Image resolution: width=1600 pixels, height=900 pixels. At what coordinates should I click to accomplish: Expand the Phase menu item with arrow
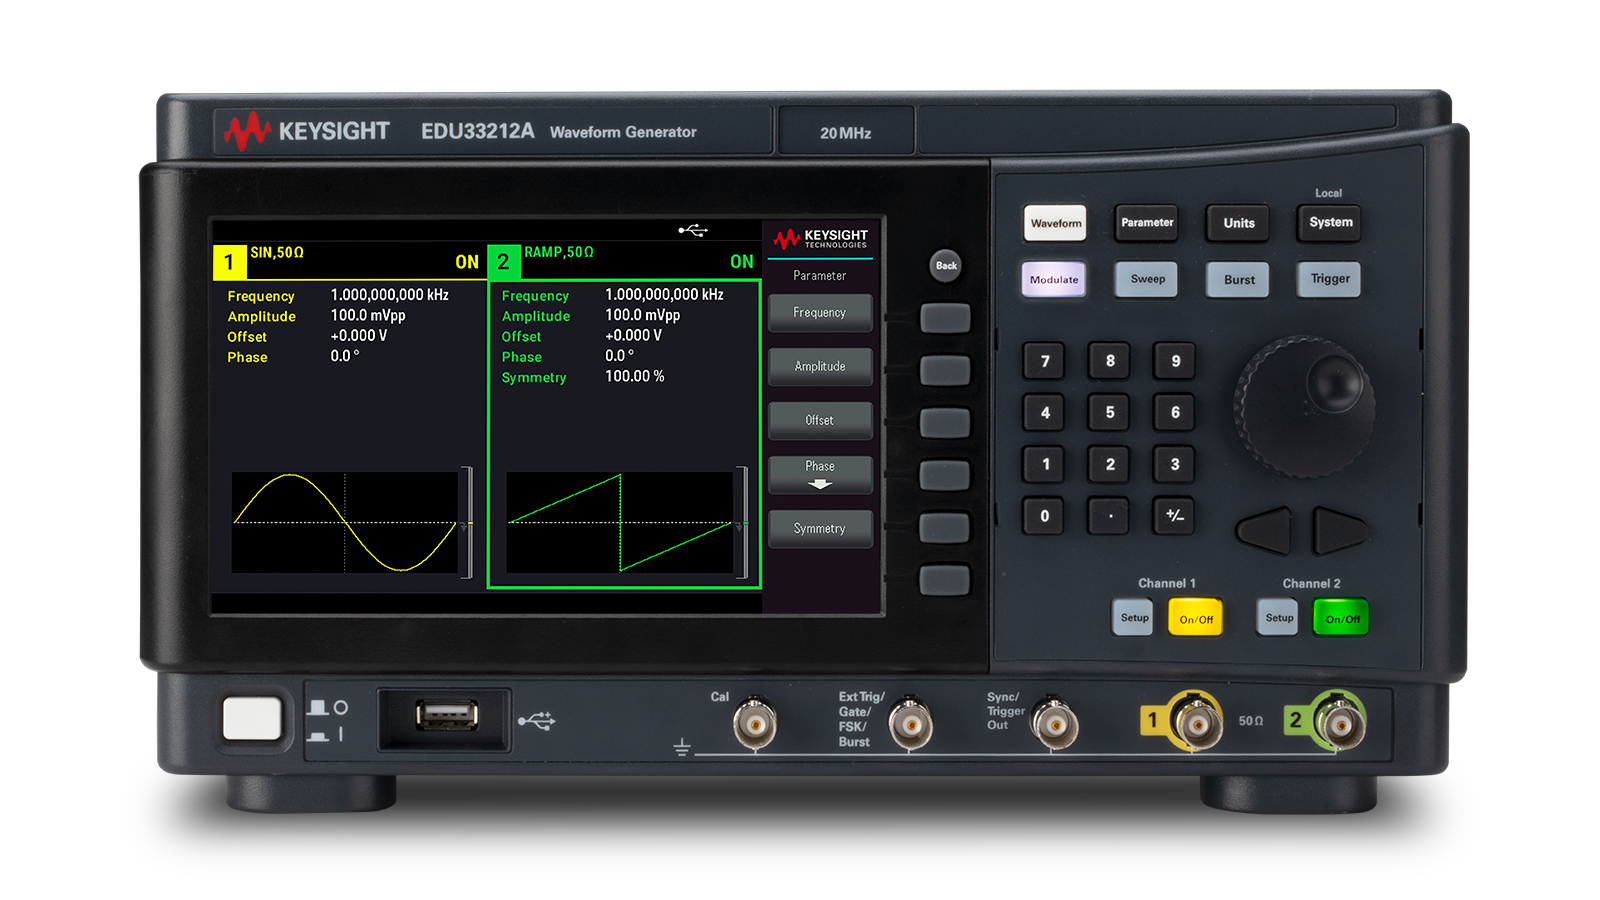(820, 475)
